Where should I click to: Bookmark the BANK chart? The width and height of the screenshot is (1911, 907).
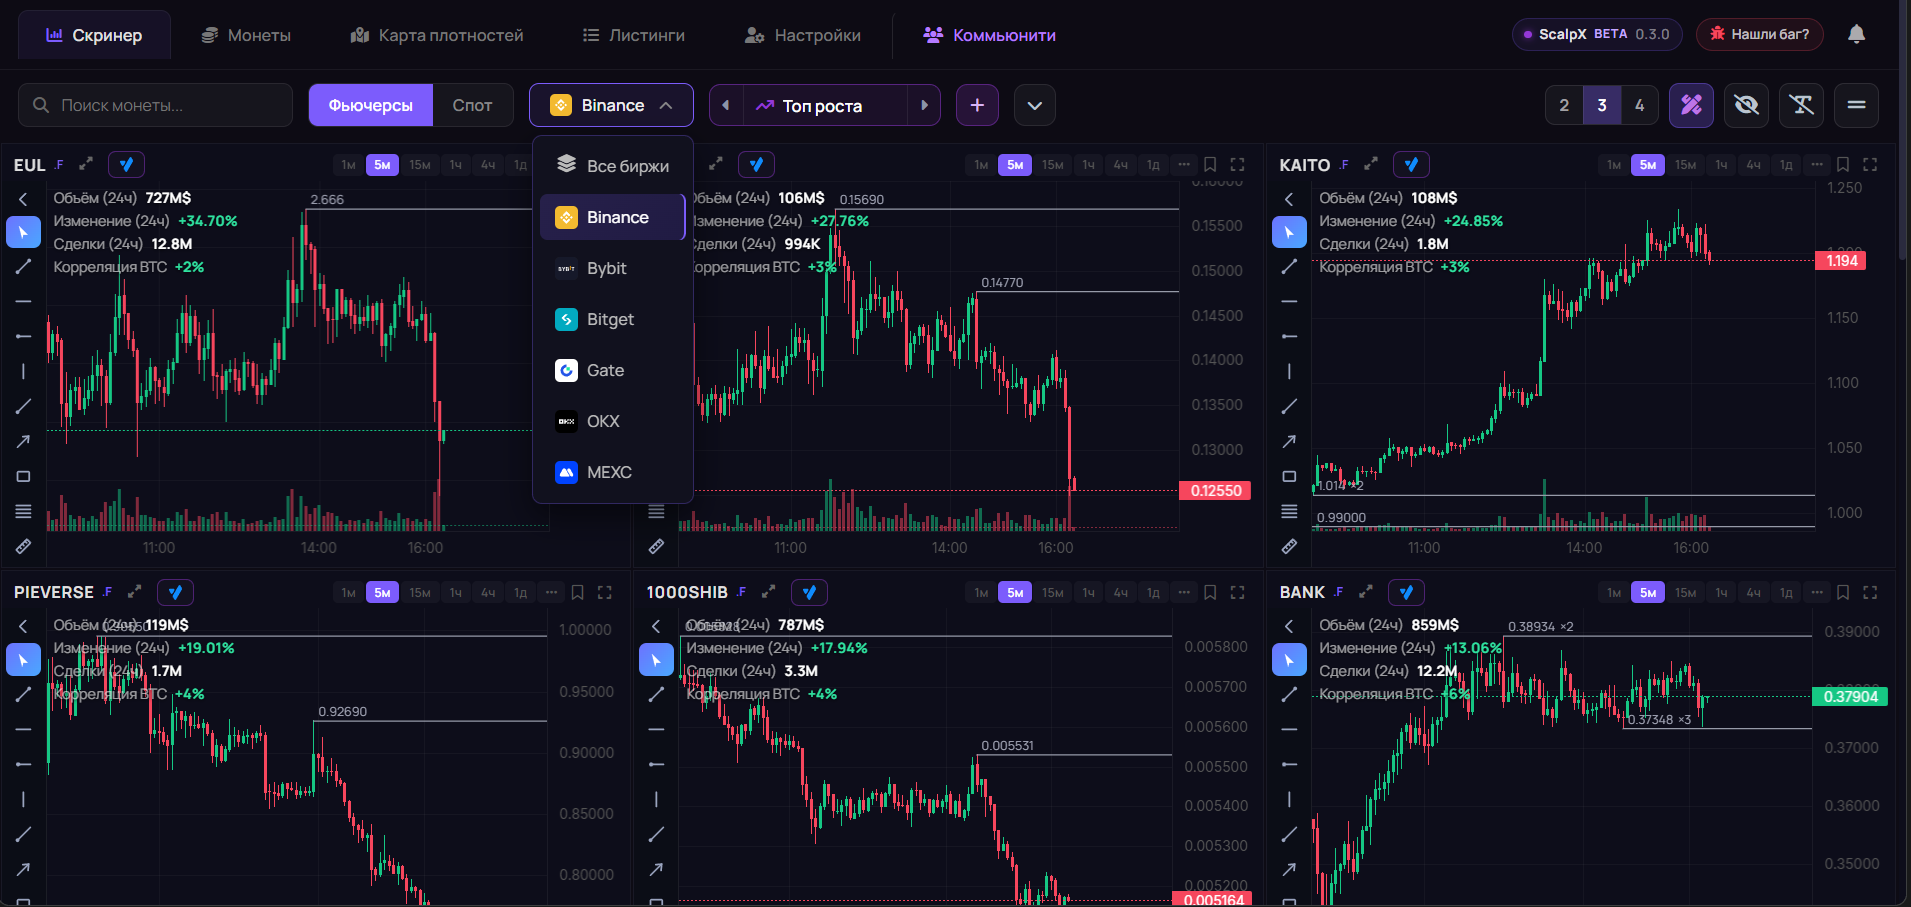pos(1843,592)
